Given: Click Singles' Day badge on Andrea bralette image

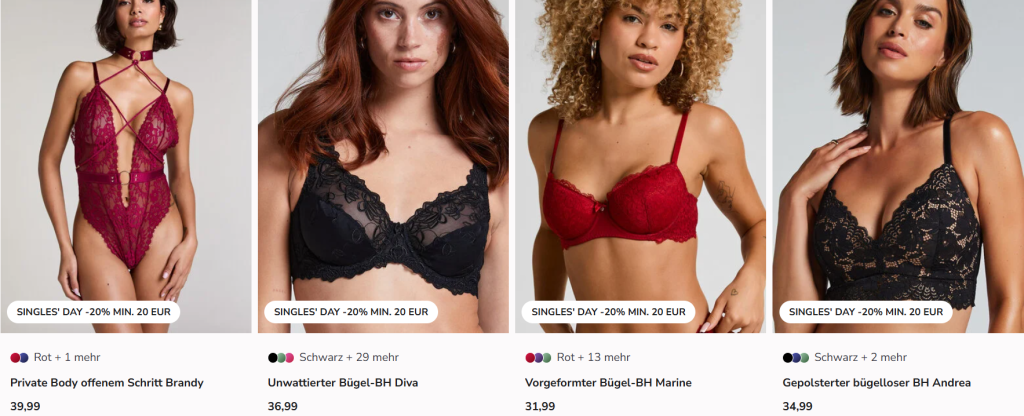Looking at the screenshot, I should click(x=865, y=312).
